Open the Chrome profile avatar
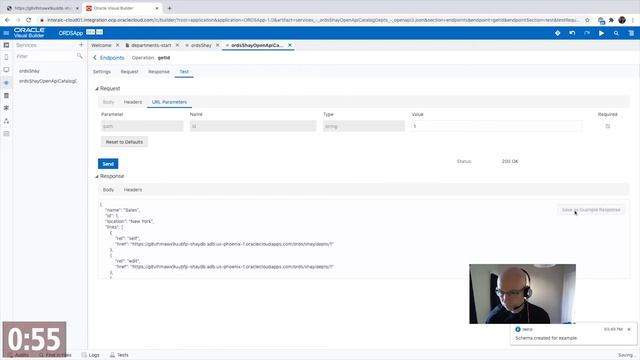Image resolution: width=640 pixels, height=360 pixels. tap(622, 20)
